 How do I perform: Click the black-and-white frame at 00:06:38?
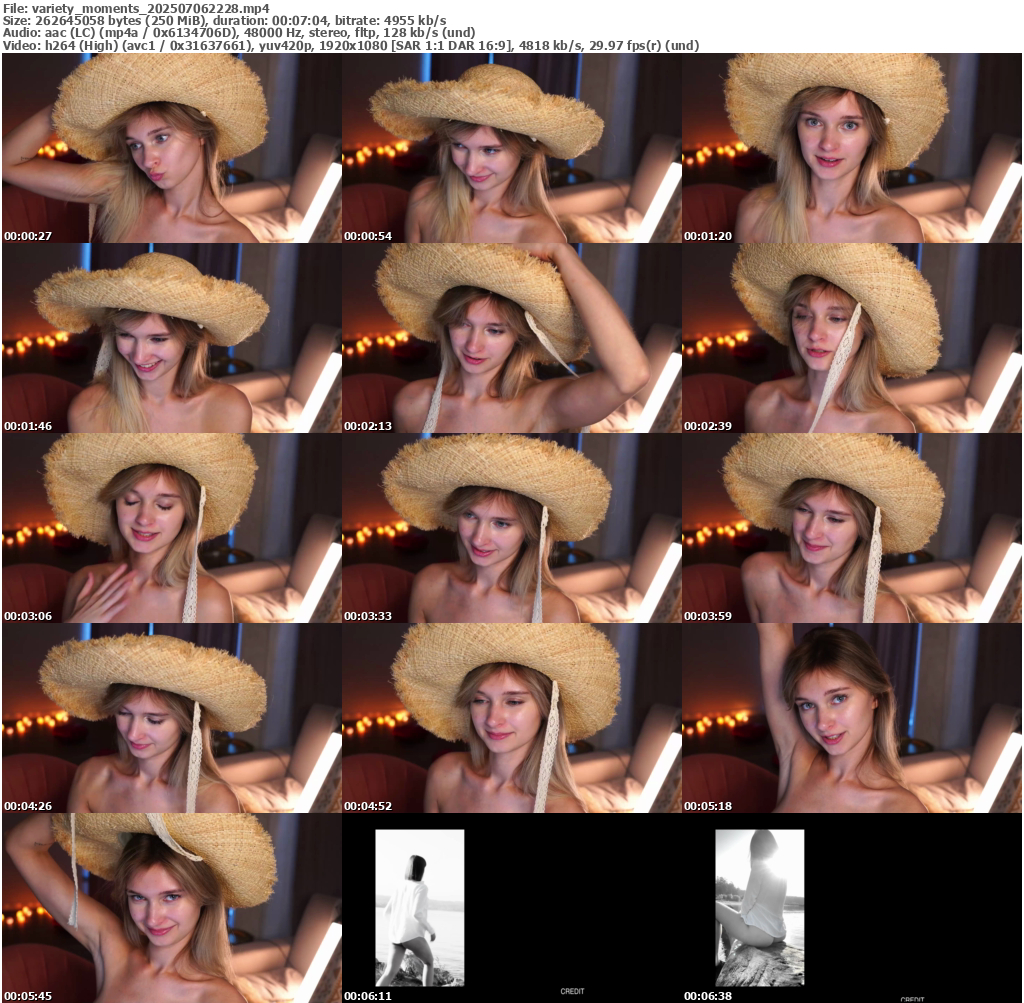pos(760,907)
